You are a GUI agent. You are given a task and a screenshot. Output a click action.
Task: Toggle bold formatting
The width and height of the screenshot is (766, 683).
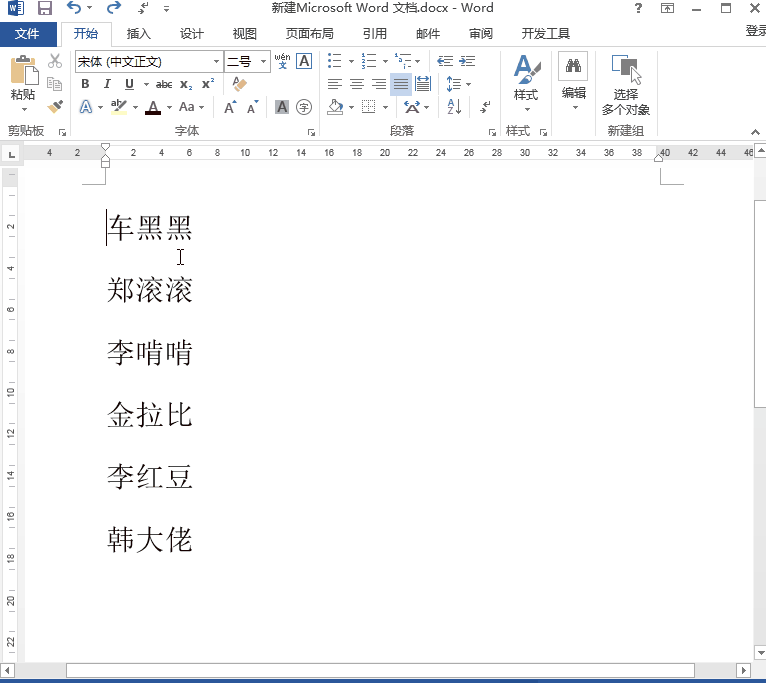click(x=85, y=84)
